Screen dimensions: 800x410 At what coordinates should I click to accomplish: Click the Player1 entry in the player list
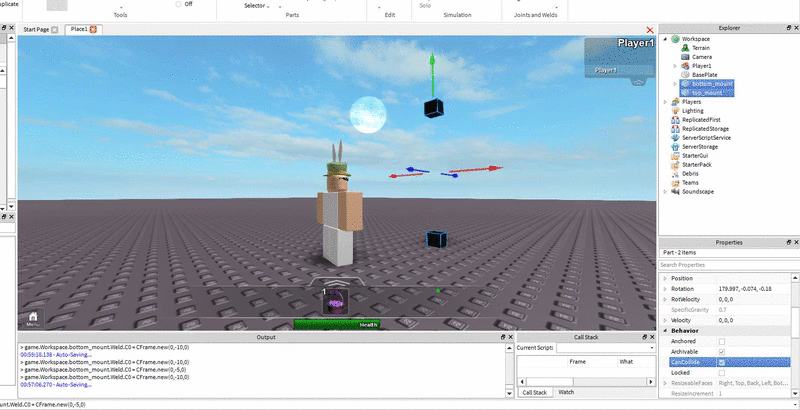pos(620,70)
